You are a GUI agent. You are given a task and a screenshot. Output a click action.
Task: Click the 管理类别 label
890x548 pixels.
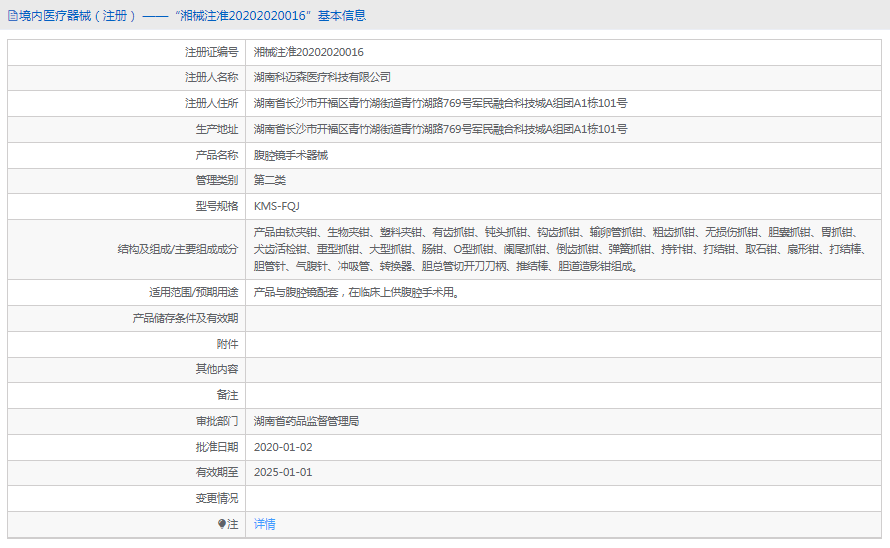[217, 181]
